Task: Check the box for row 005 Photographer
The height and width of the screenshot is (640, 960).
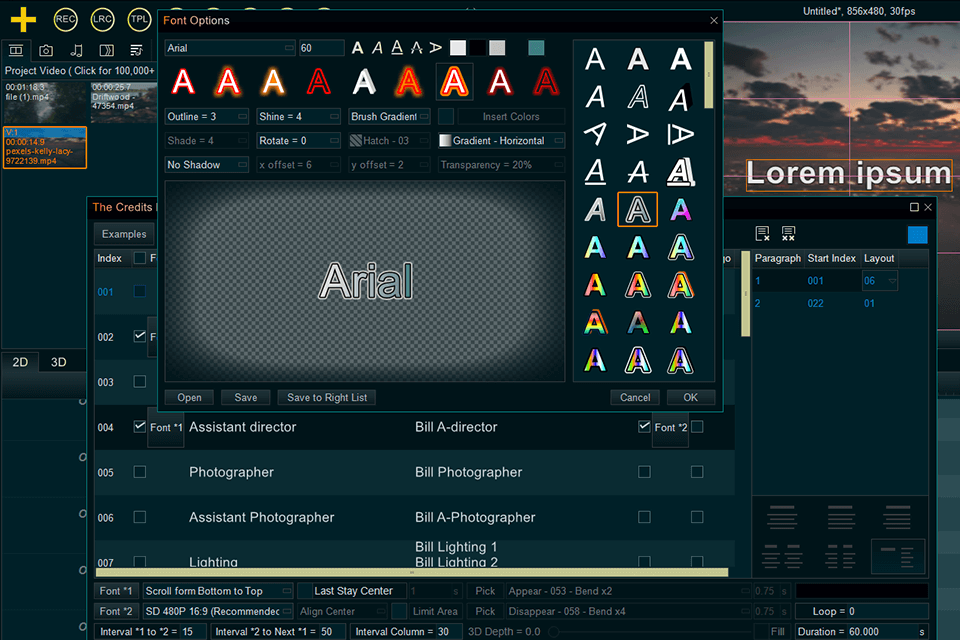Action: tap(140, 472)
